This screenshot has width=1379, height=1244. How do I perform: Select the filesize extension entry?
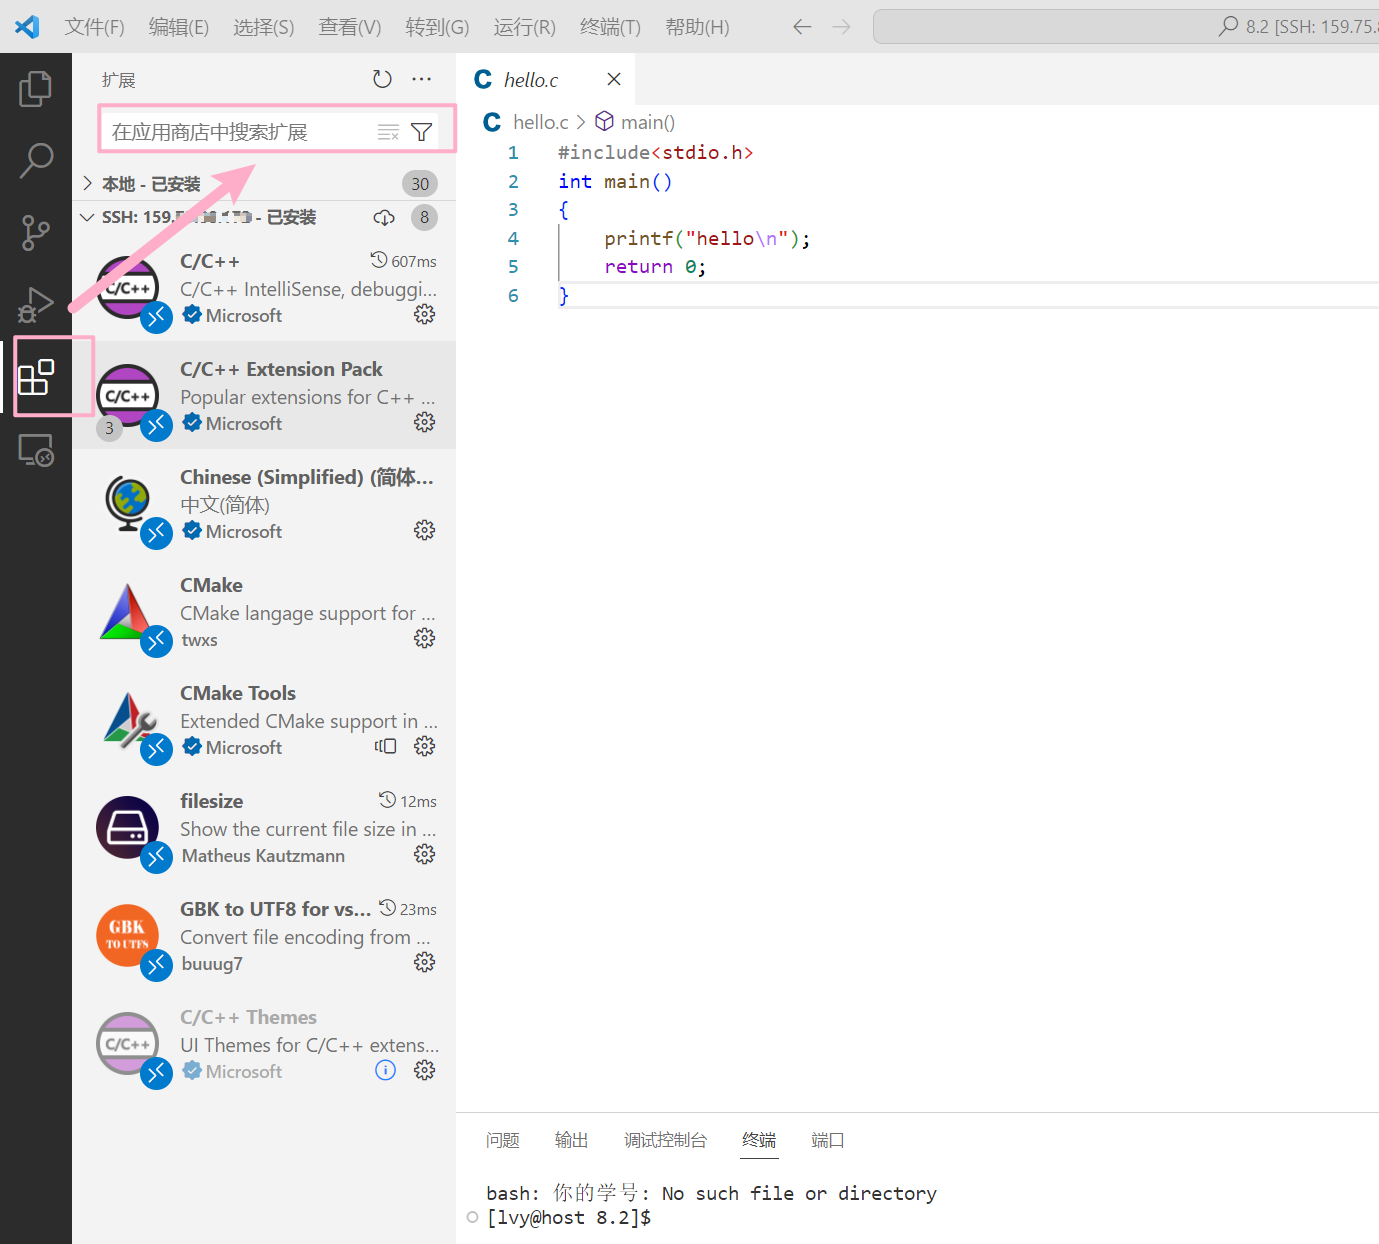pyautogui.click(x=264, y=827)
